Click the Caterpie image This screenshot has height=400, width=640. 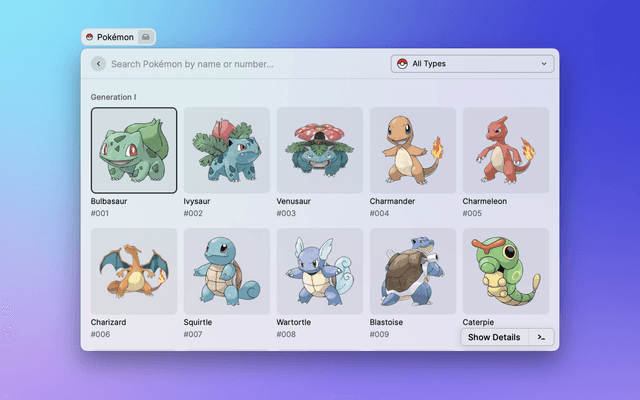click(x=506, y=271)
